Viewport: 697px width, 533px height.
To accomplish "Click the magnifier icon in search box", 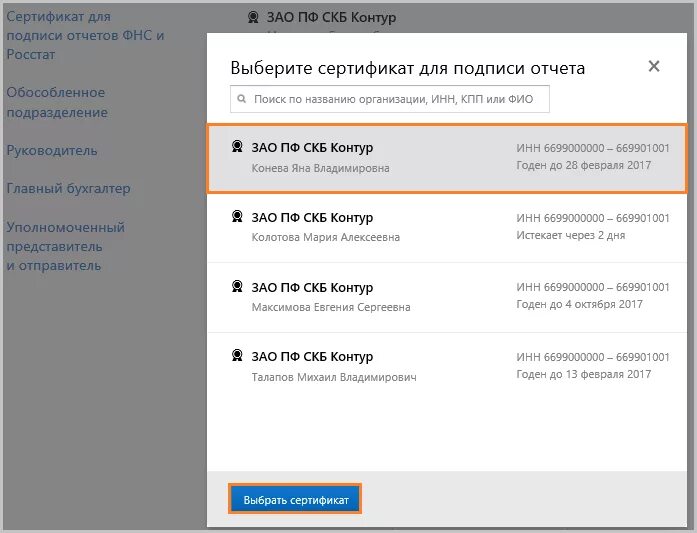I will pyautogui.click(x=241, y=99).
